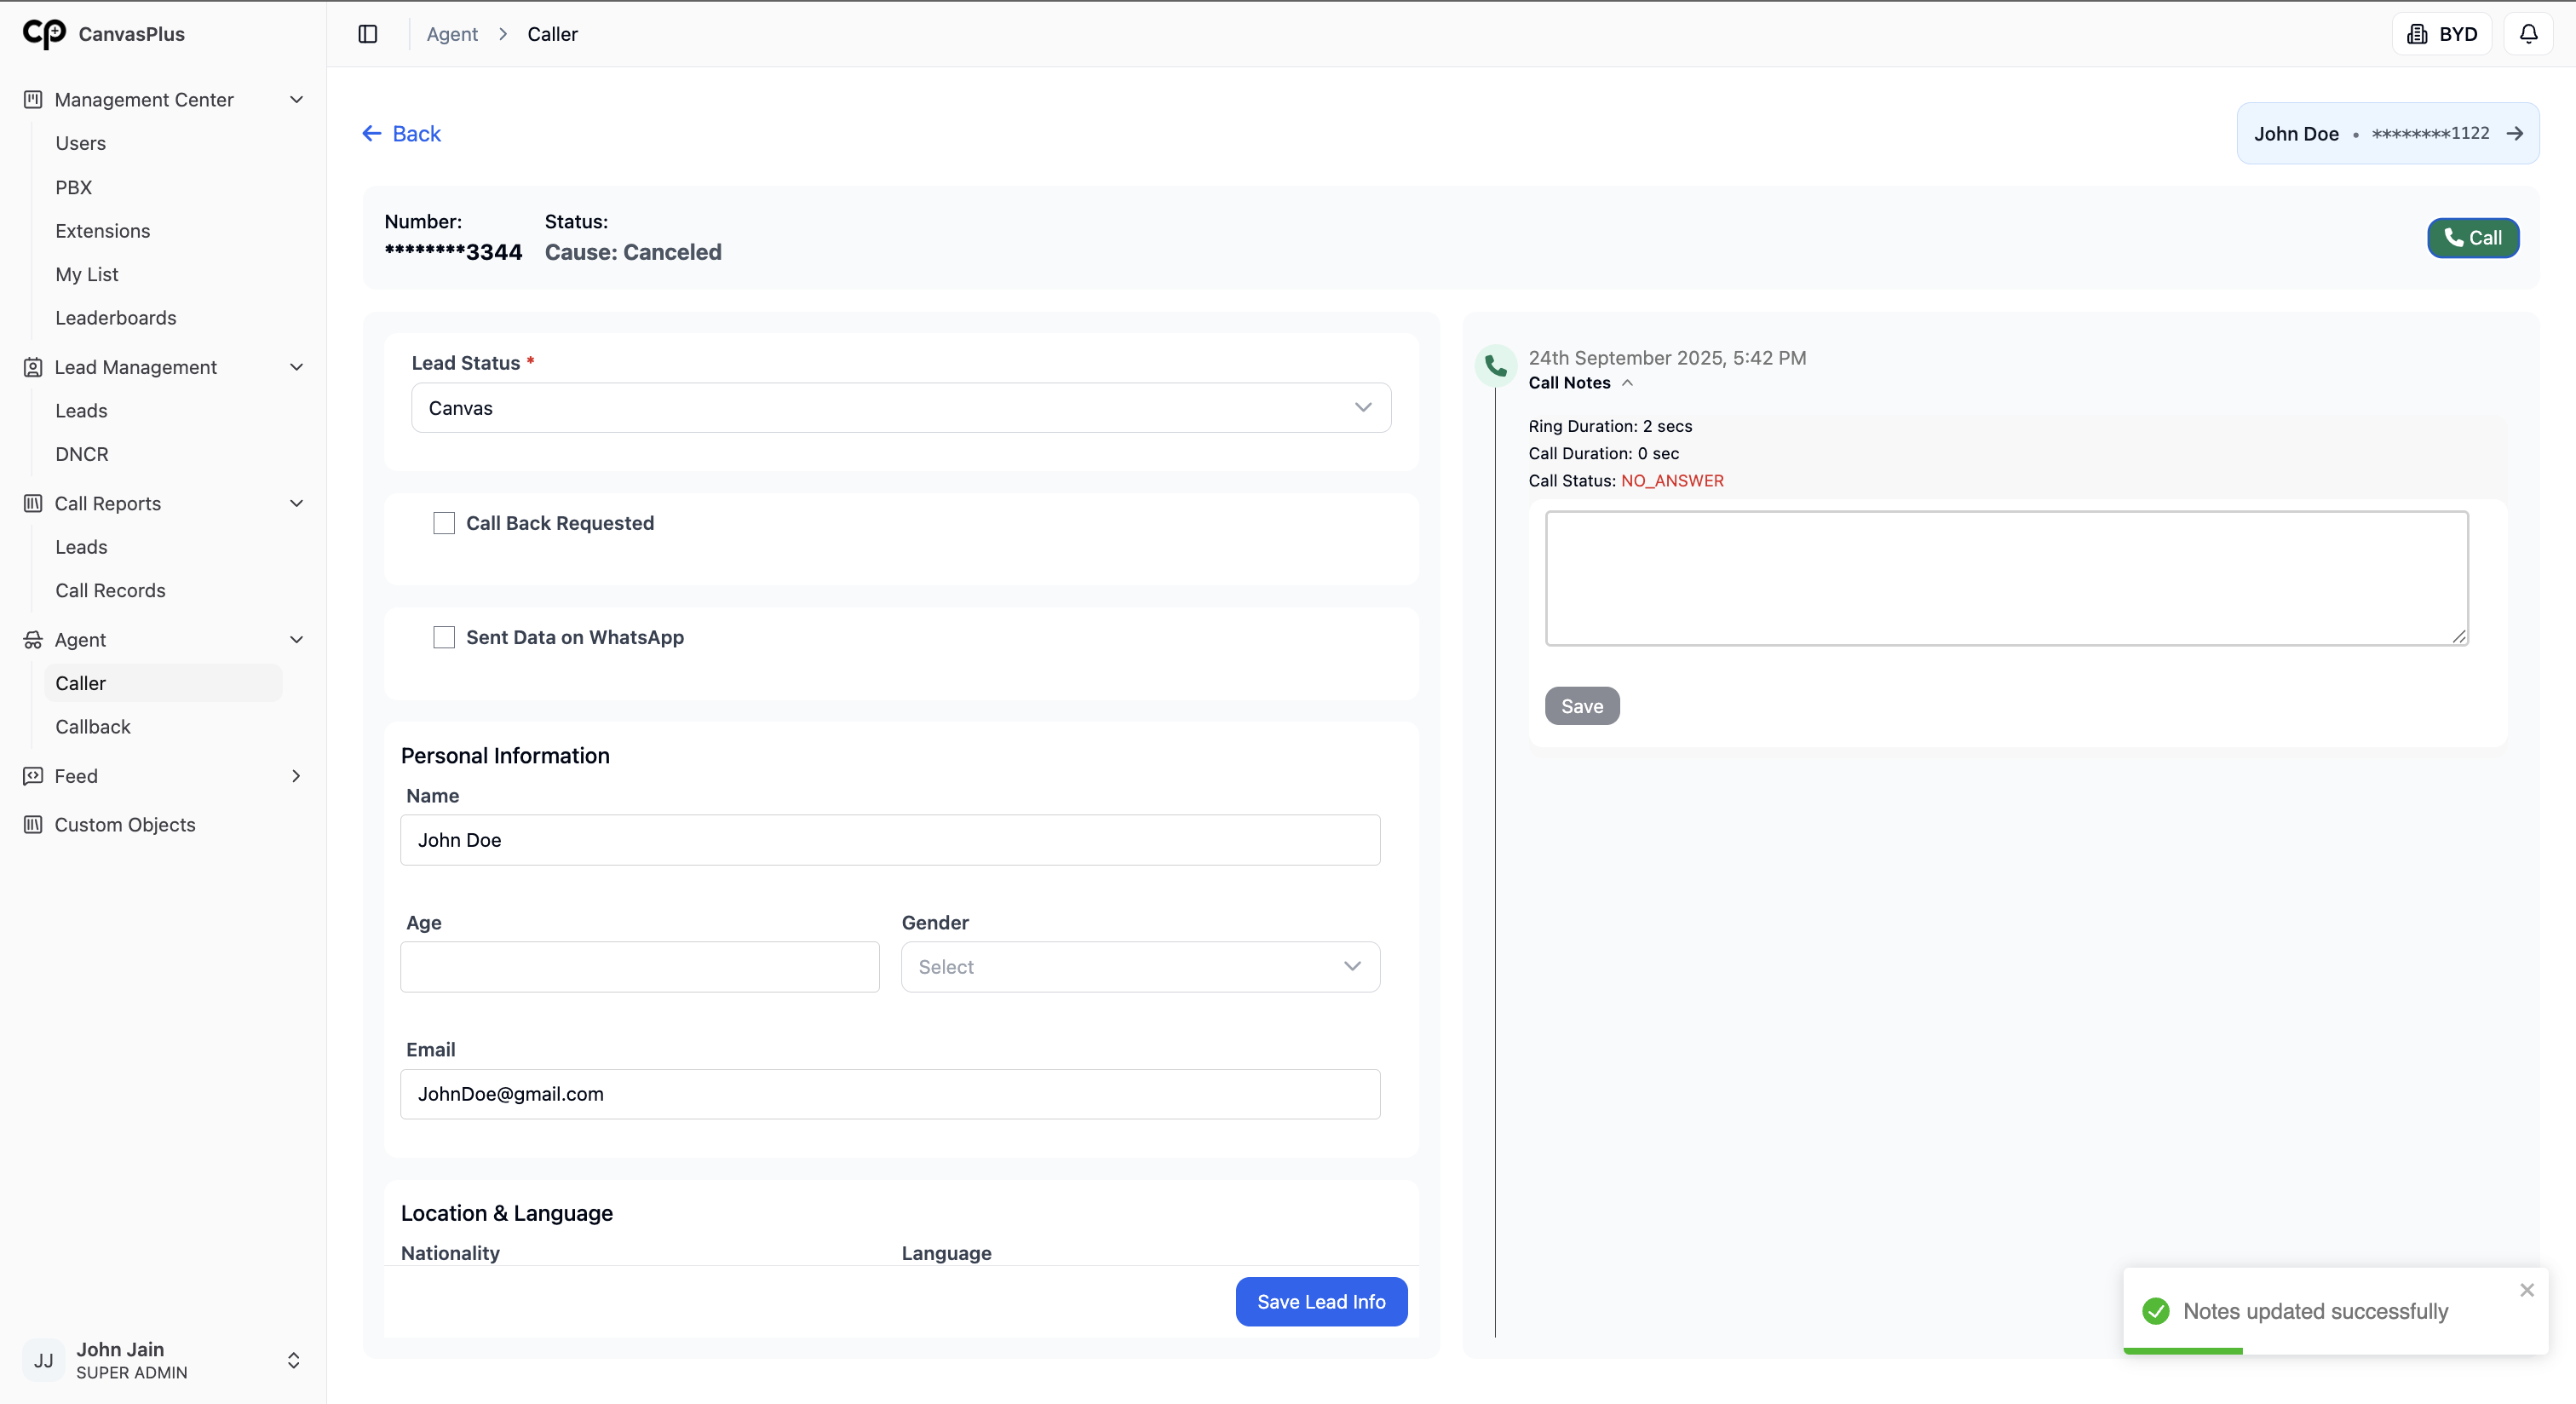The width and height of the screenshot is (2576, 1404).
Task: Click the Save Lead Info button
Action: pos(1321,1302)
